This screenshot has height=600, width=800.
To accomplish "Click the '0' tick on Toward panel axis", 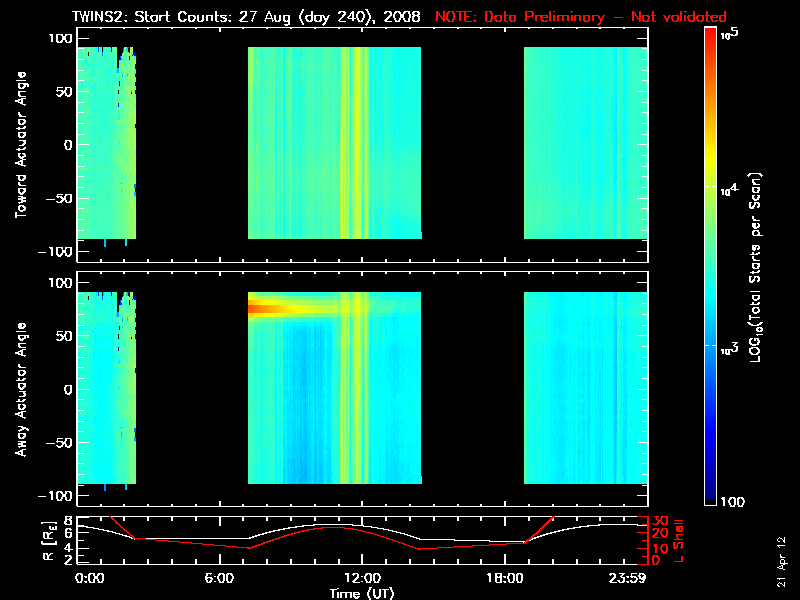I will tap(68, 145).
